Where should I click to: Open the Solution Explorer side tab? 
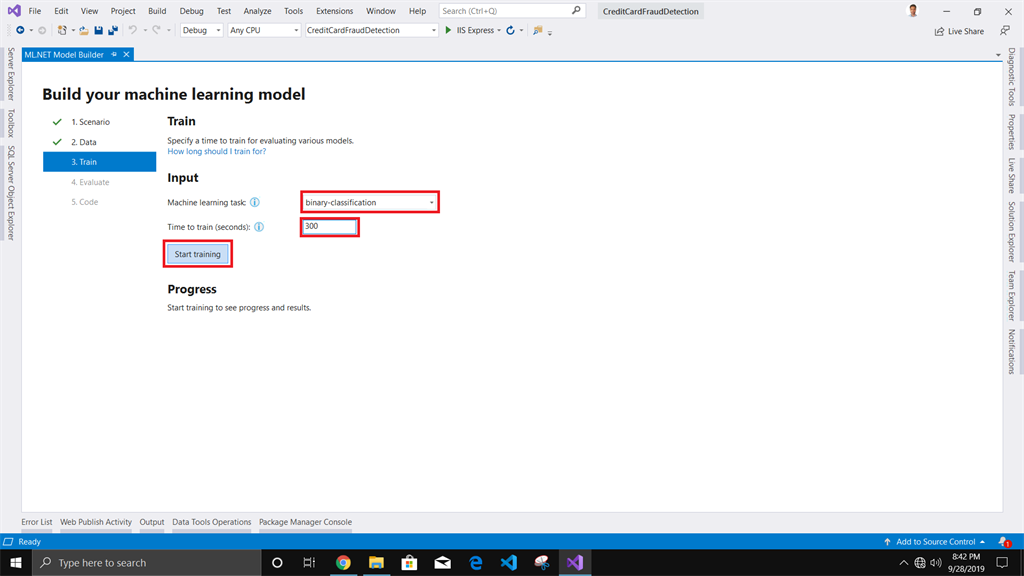pos(1012,232)
